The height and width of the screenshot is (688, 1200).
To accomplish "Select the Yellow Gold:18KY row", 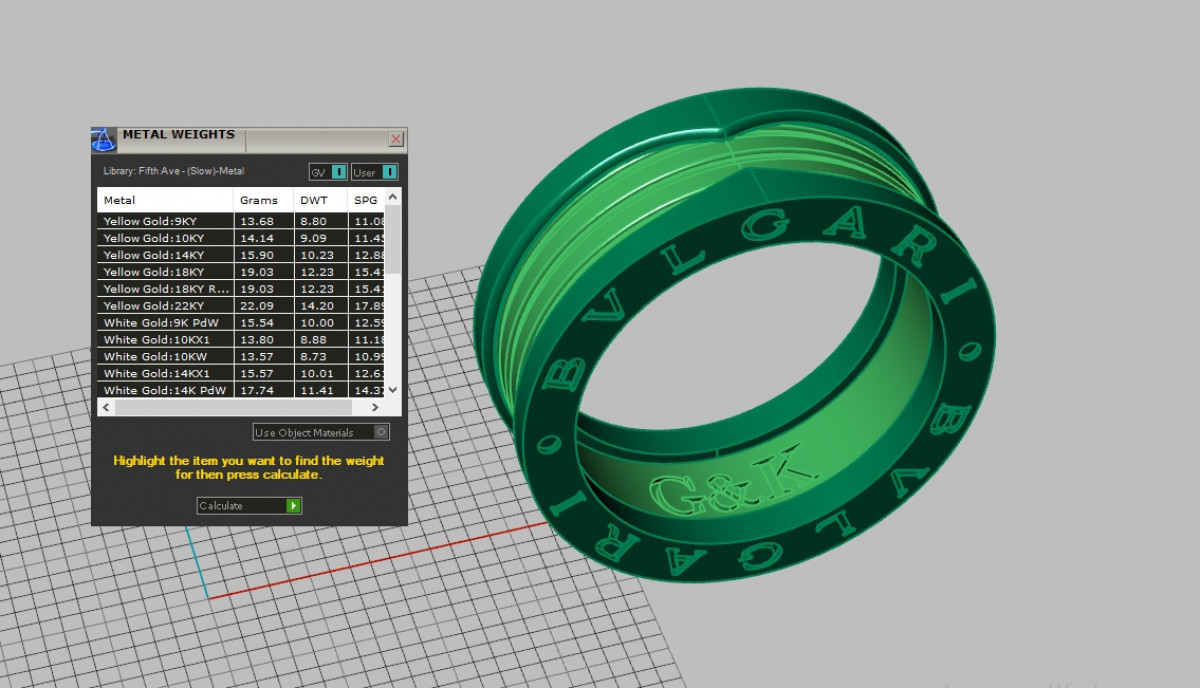I will pyautogui.click(x=167, y=272).
